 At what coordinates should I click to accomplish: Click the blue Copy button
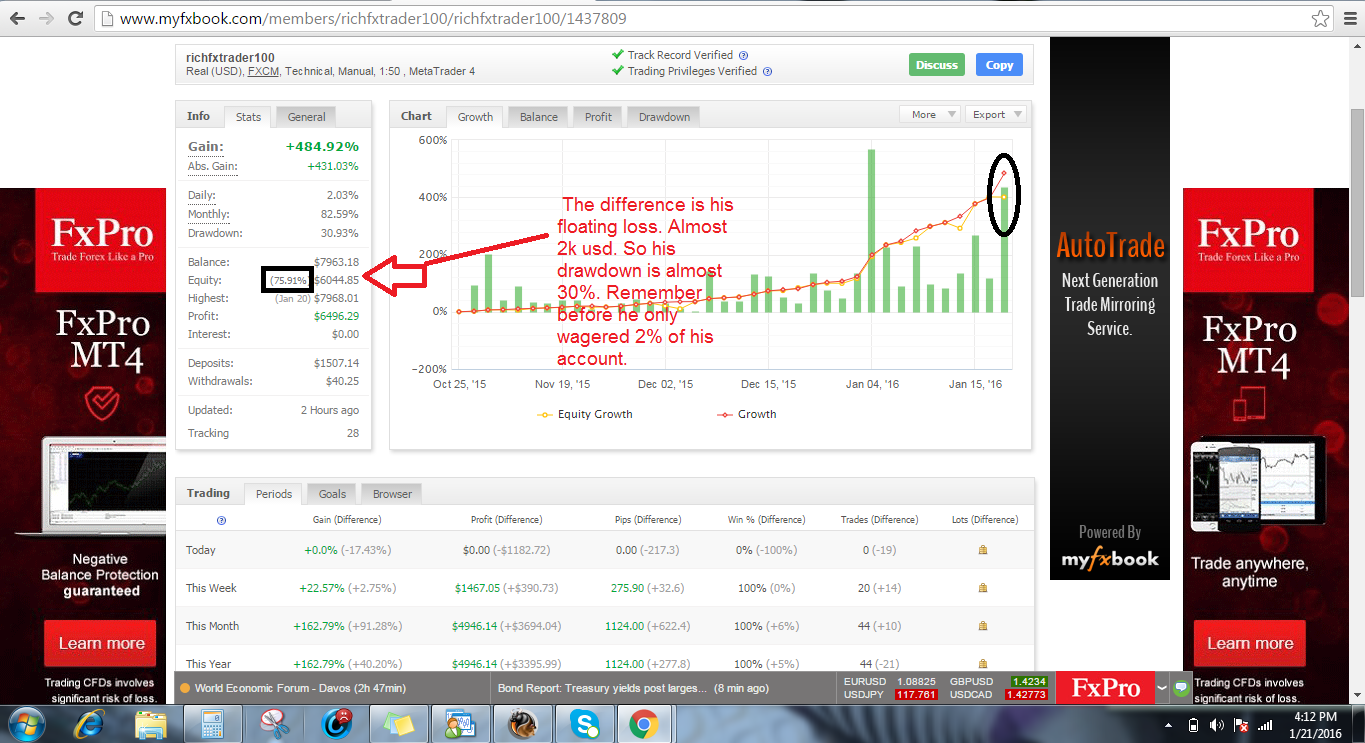pos(999,65)
